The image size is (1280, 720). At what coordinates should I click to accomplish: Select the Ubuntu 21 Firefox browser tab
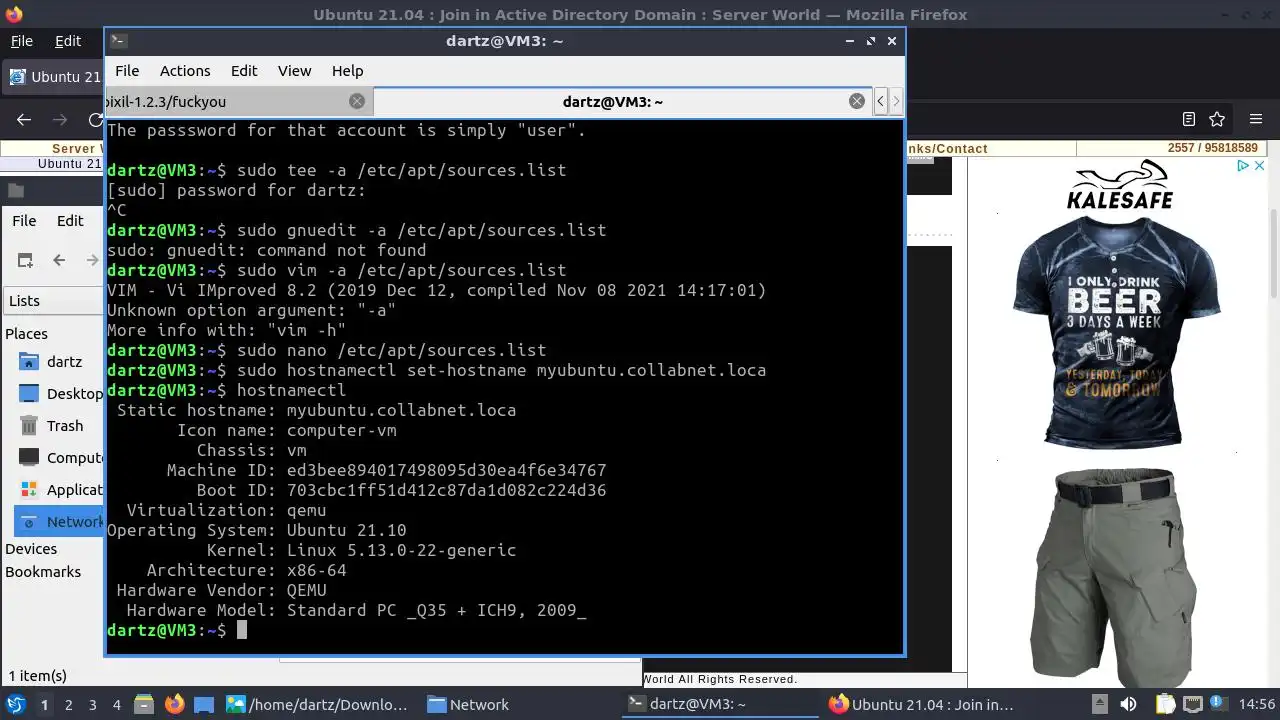(54, 77)
